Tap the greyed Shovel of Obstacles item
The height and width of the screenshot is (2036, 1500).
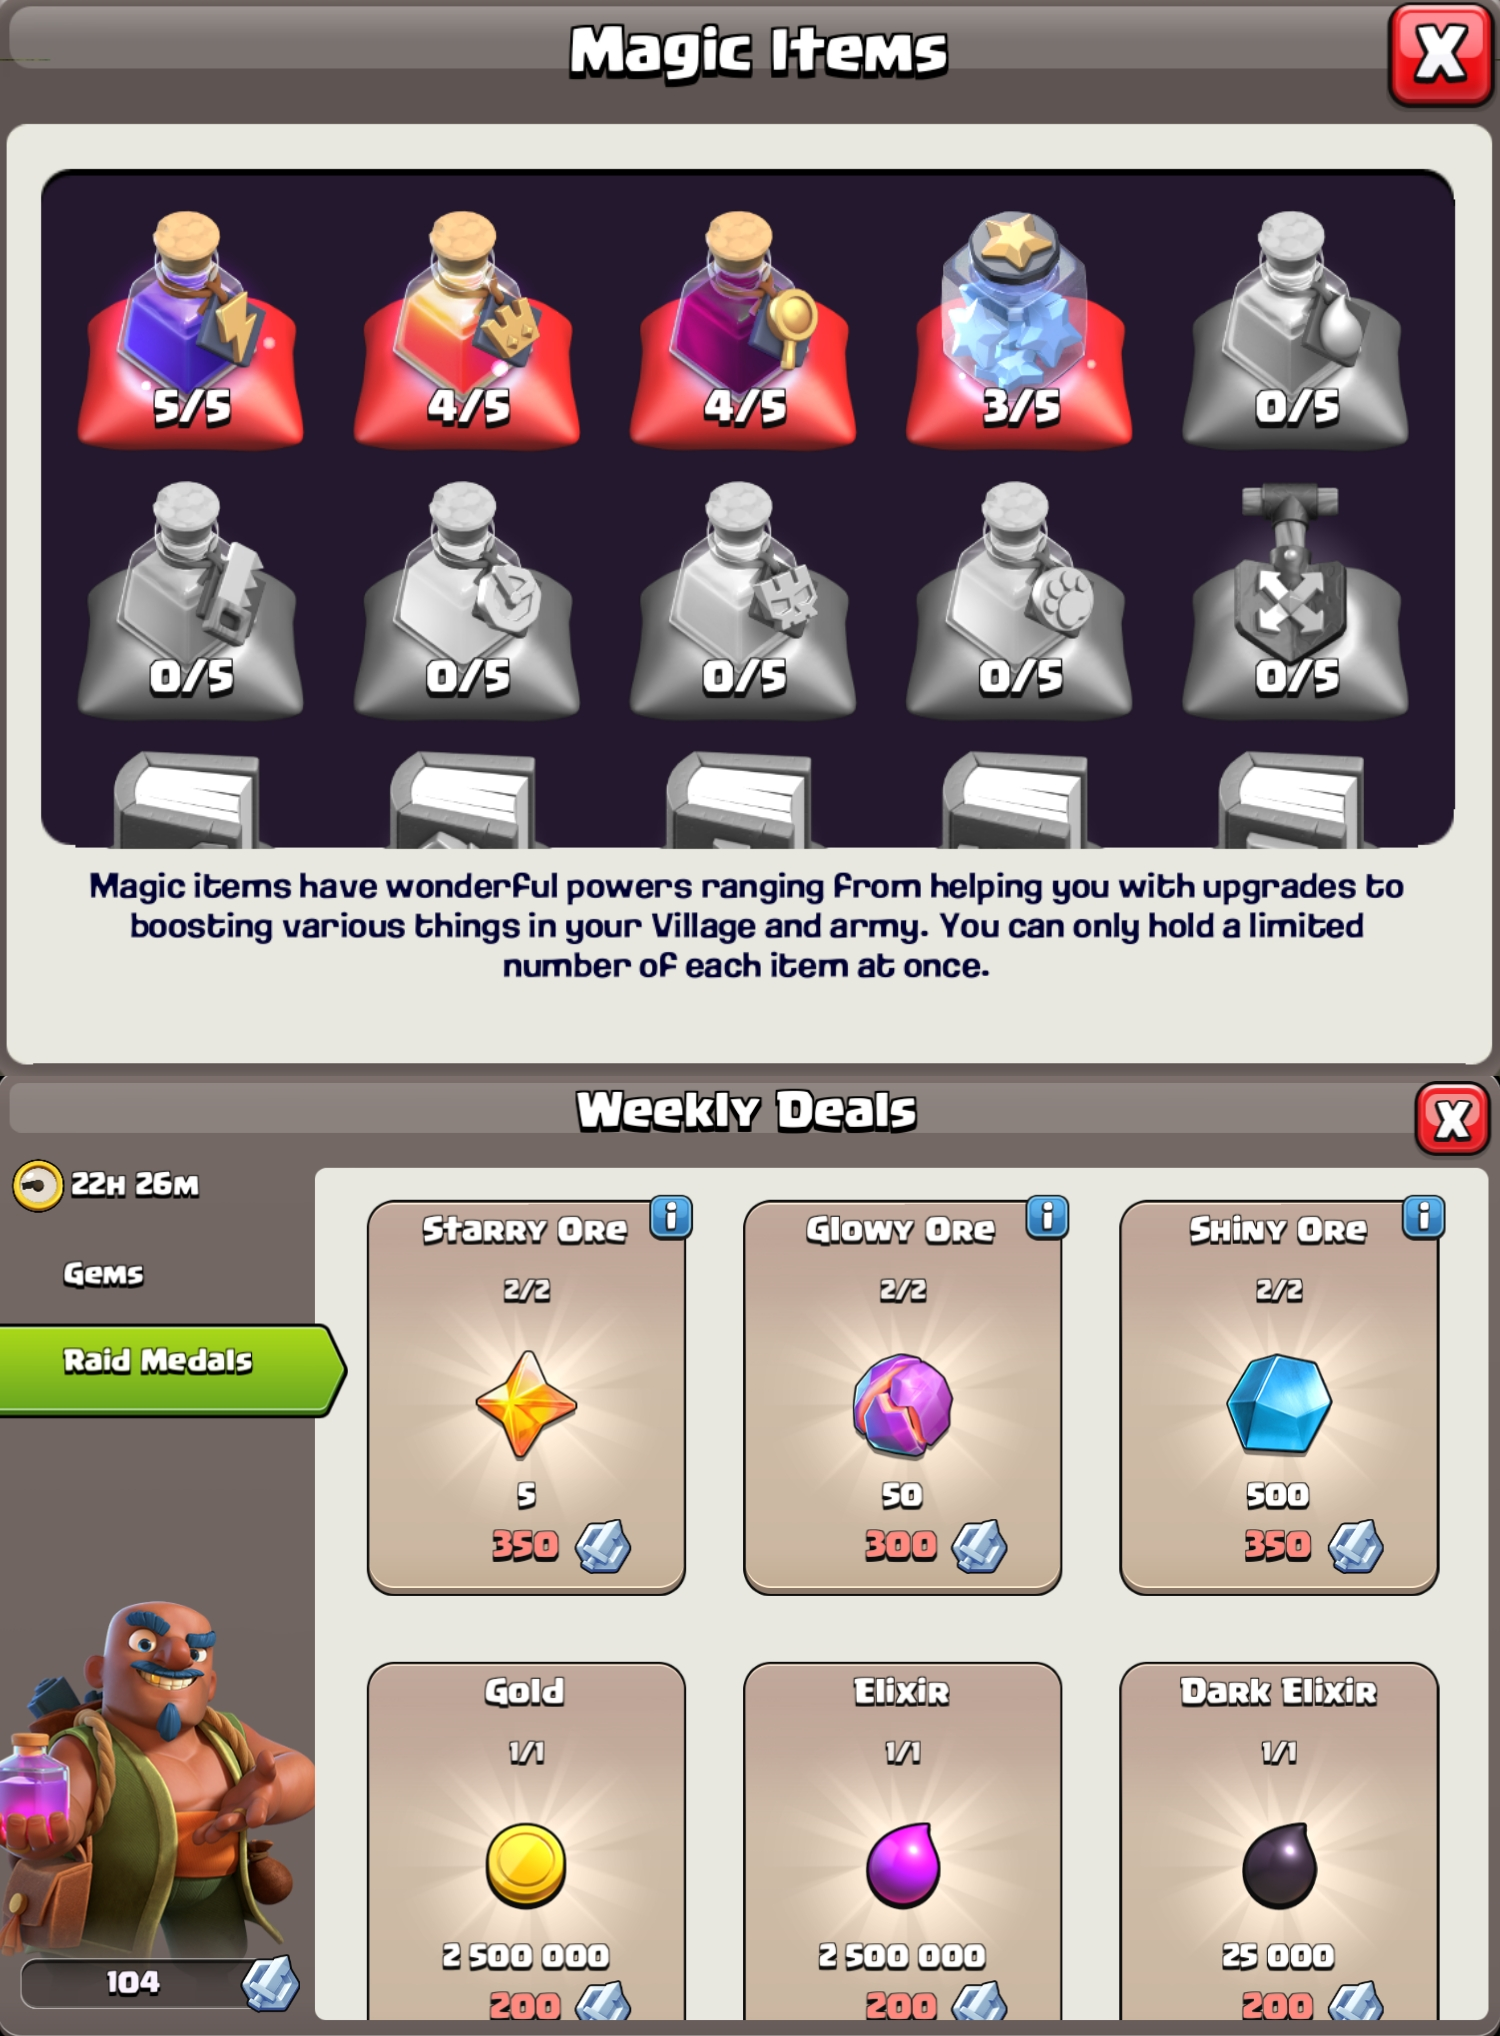1295,598
